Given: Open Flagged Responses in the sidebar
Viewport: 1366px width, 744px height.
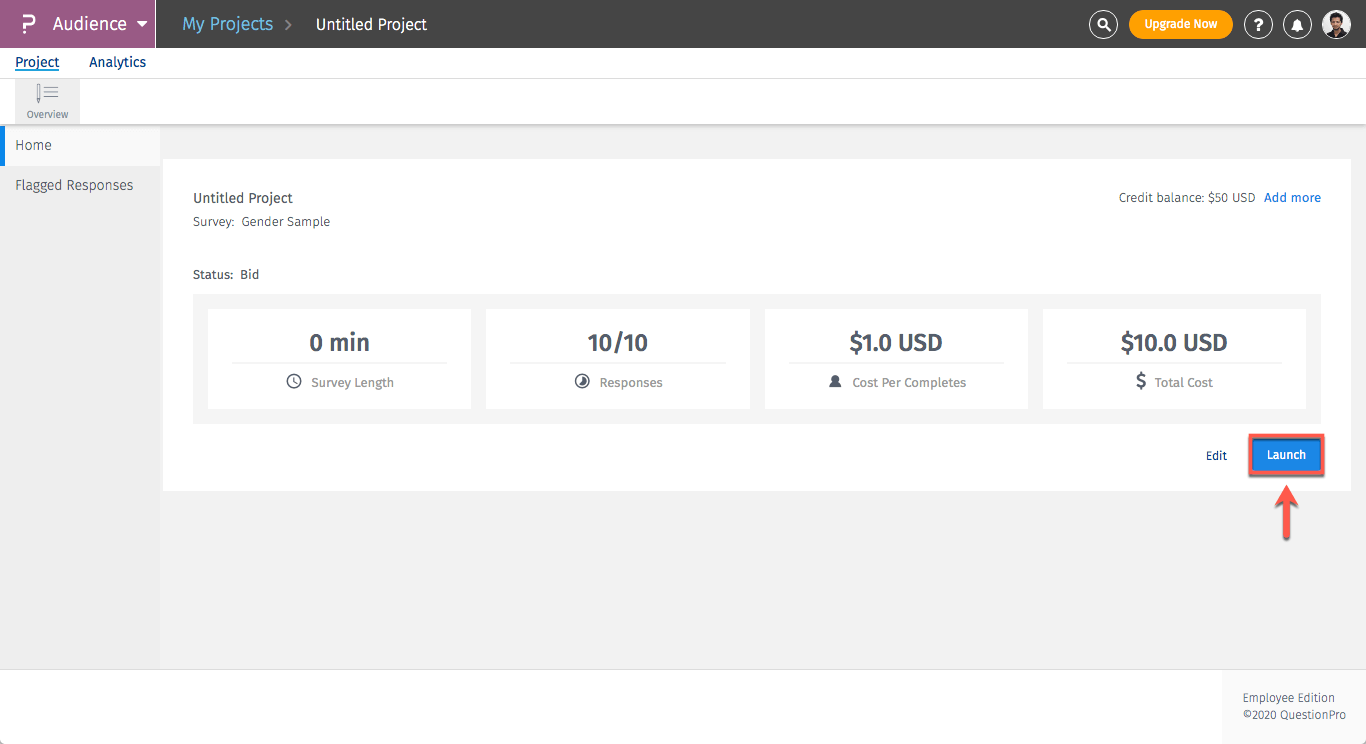Looking at the screenshot, I should coord(74,185).
